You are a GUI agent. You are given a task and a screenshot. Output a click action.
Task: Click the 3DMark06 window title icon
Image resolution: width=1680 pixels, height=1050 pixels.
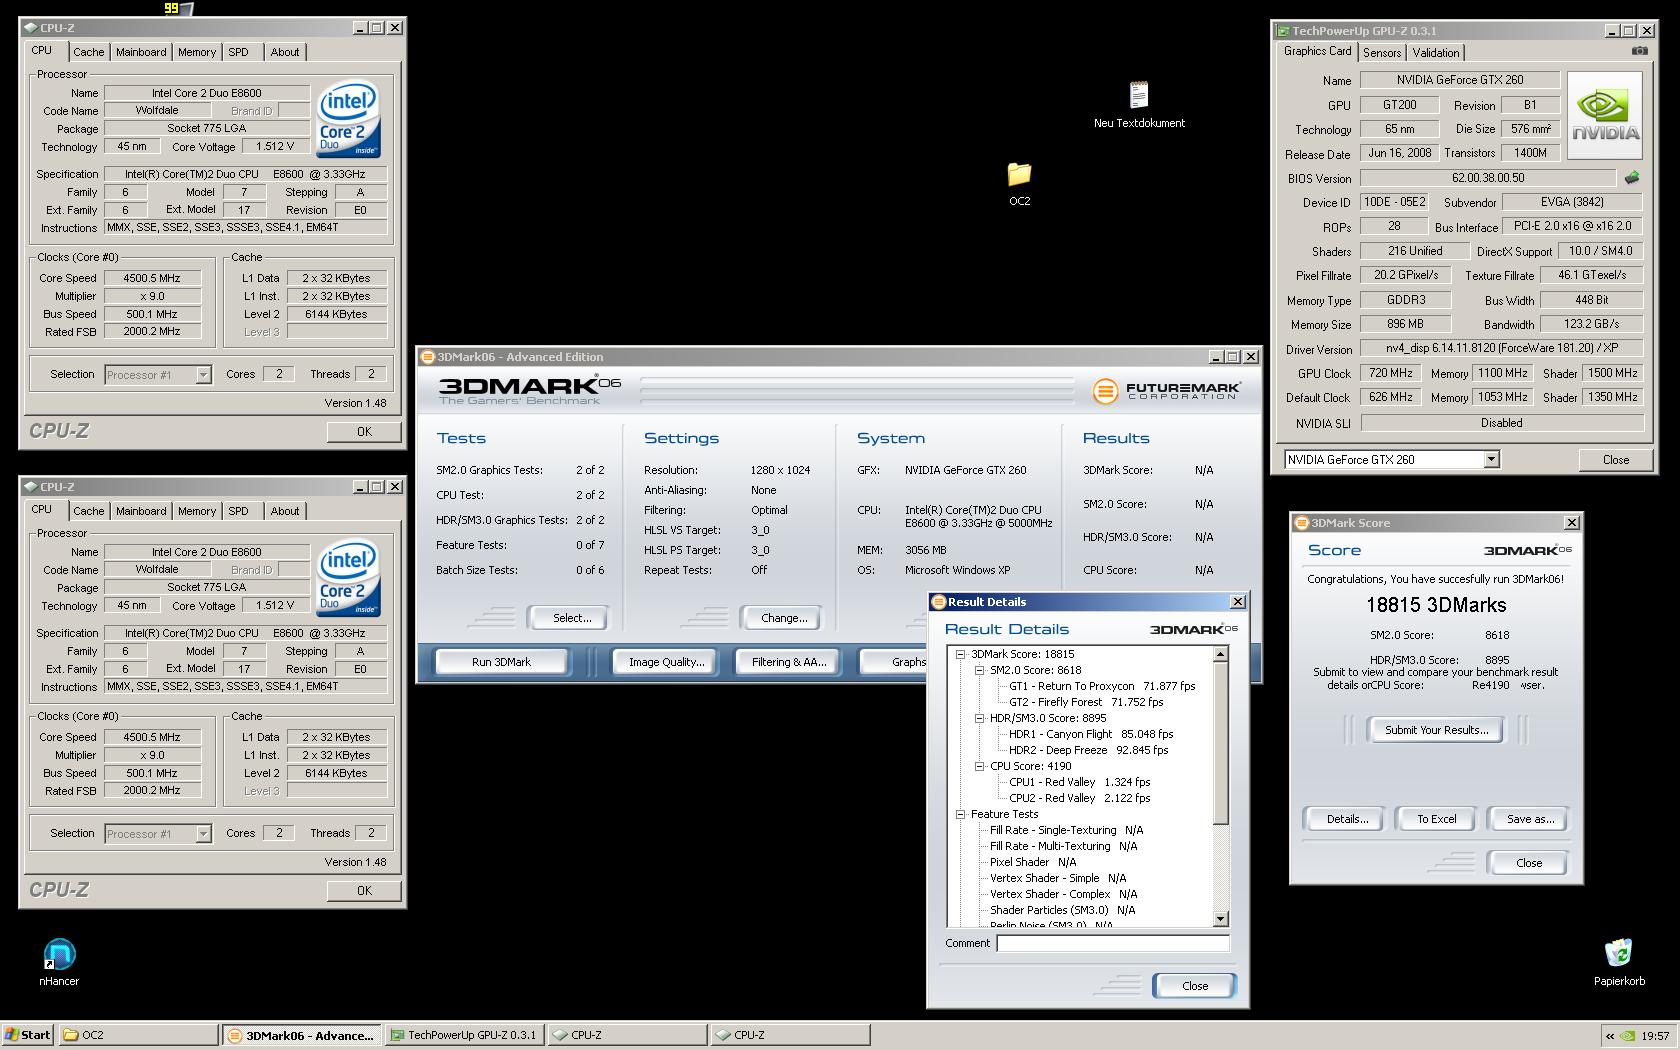428,357
